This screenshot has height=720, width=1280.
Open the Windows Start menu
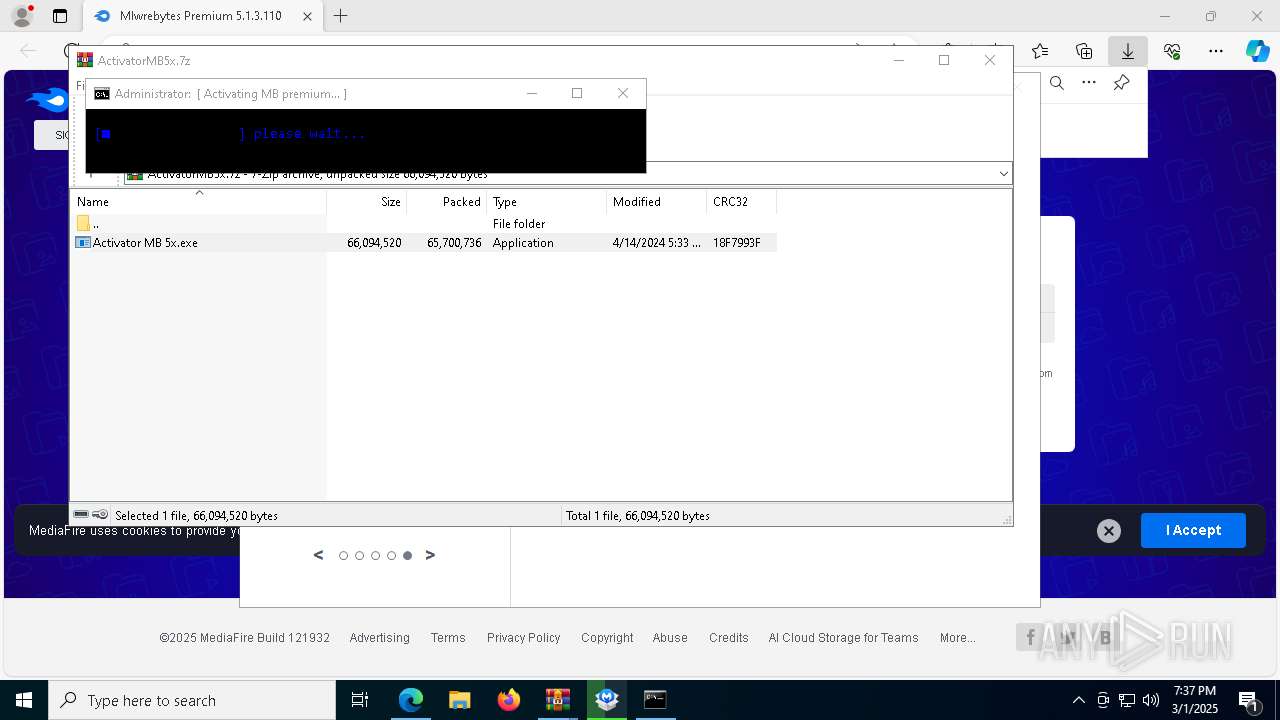(x=24, y=700)
